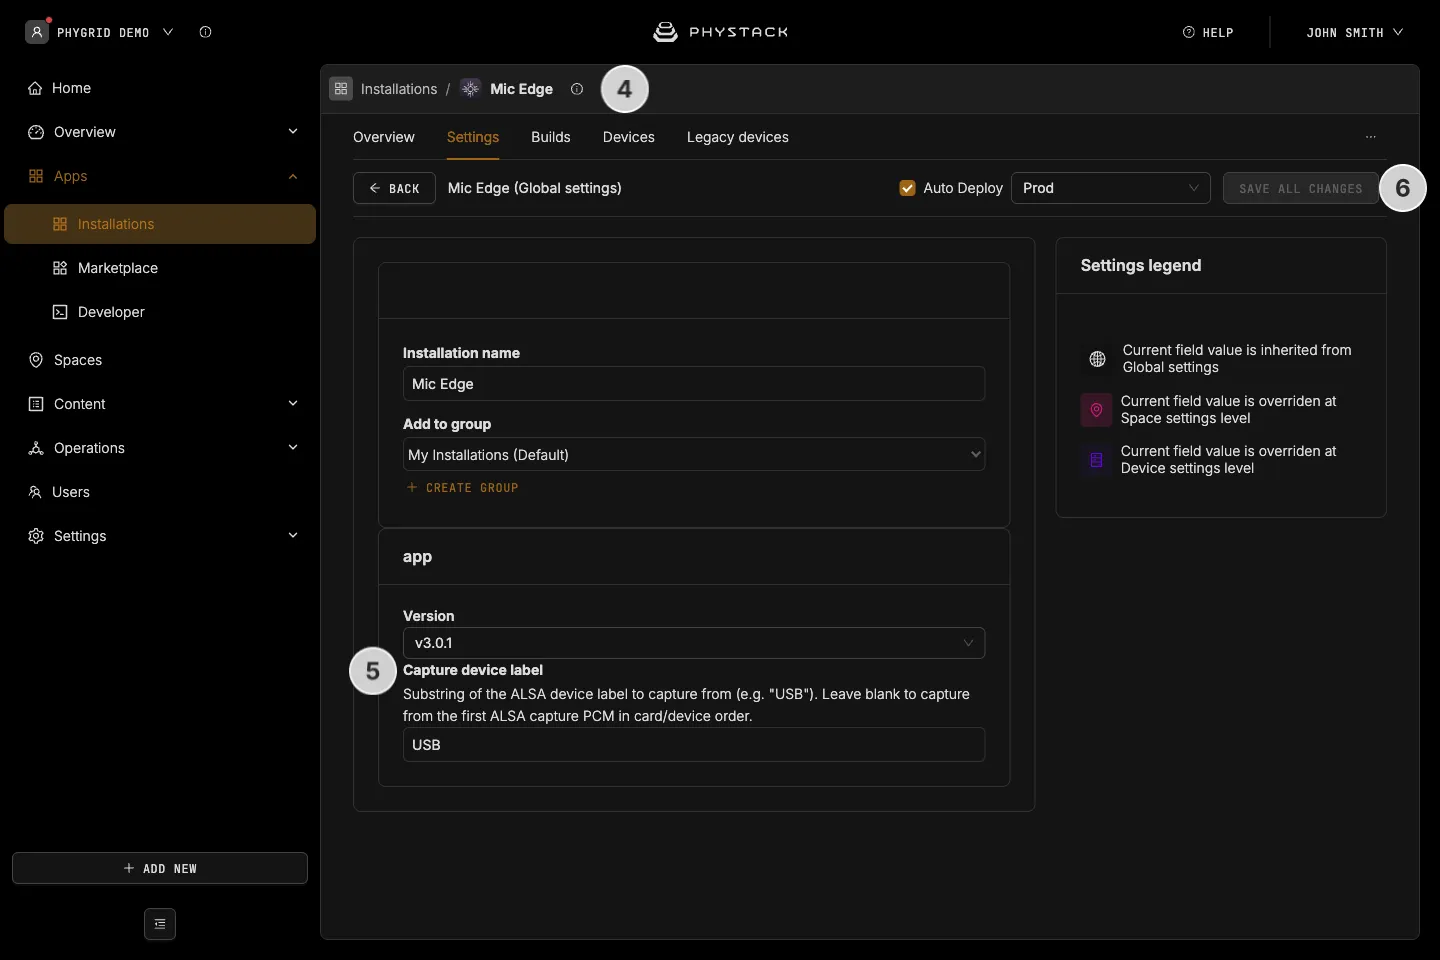Open the three-dot more options menu
1440x960 pixels.
point(1371,137)
